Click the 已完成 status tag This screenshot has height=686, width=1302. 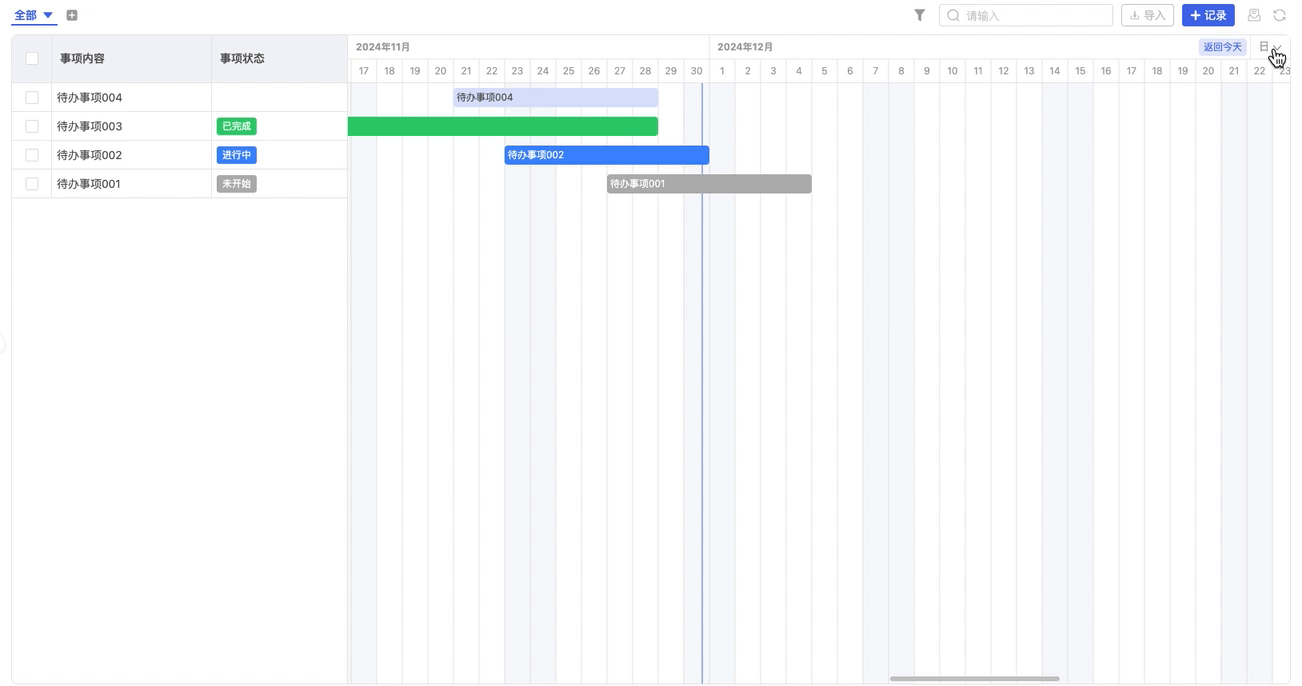(236, 126)
